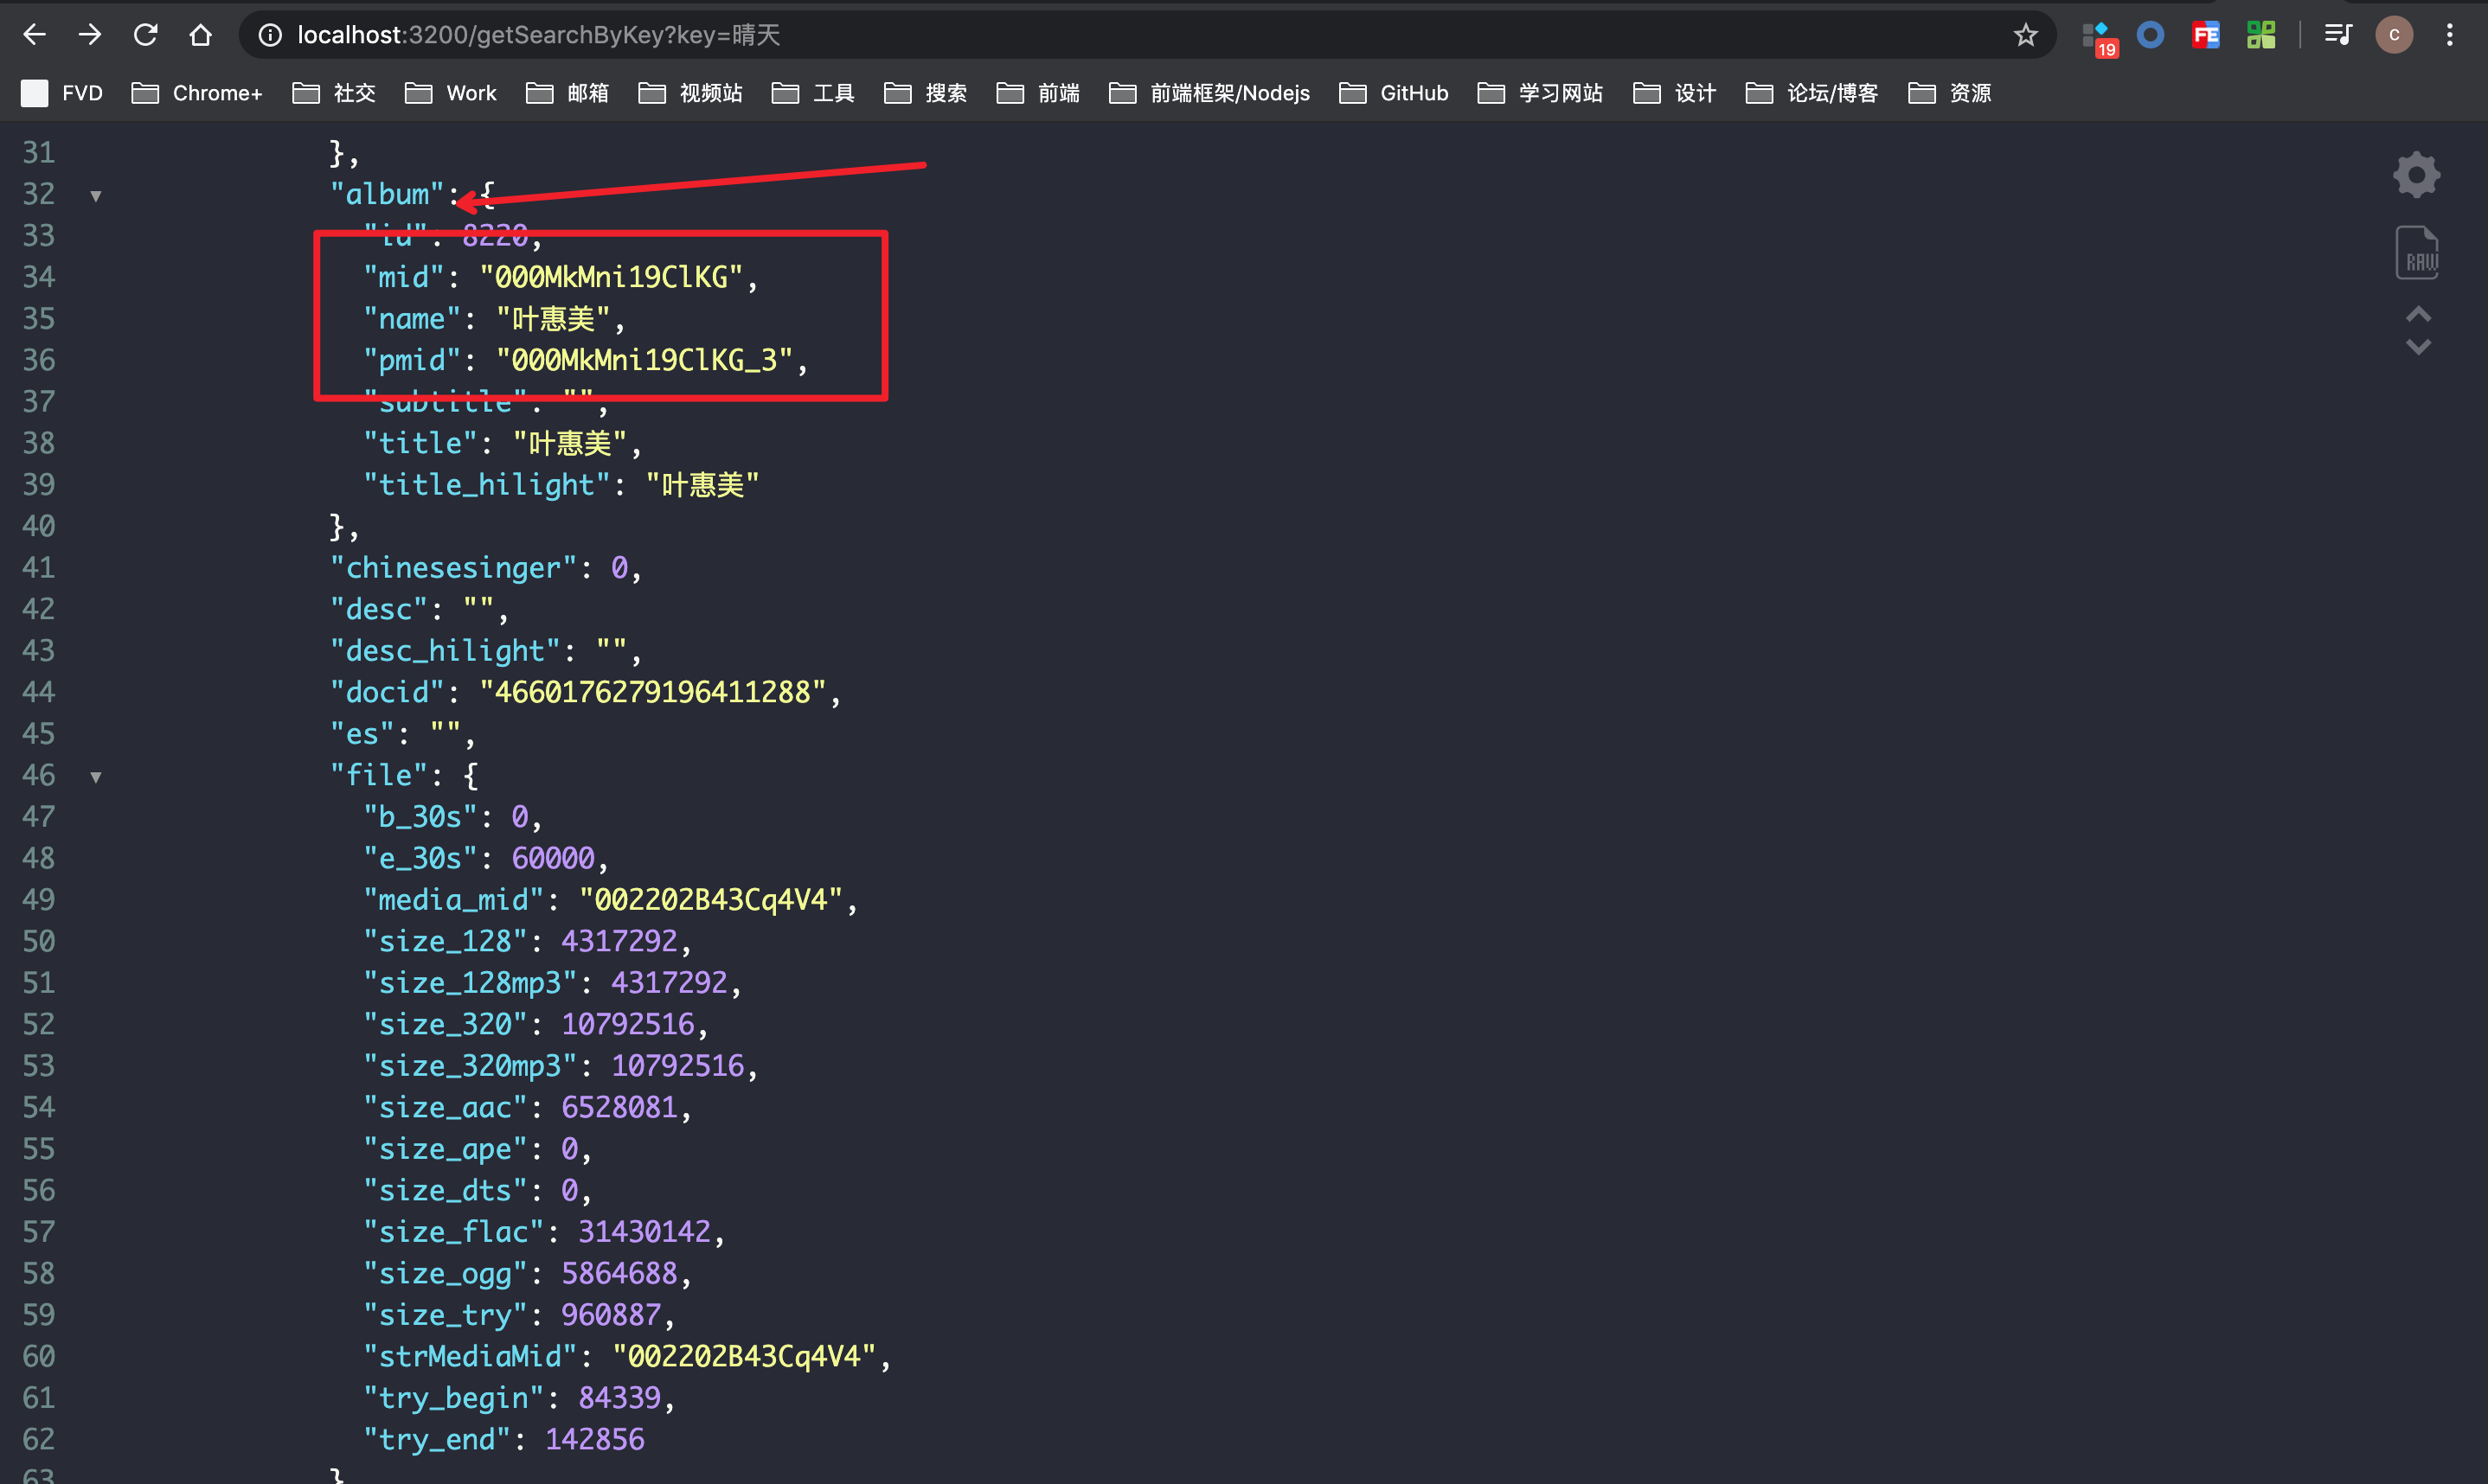2488x1484 pixels.
Task: Open the Work bookmarks folder
Action: (x=451, y=93)
